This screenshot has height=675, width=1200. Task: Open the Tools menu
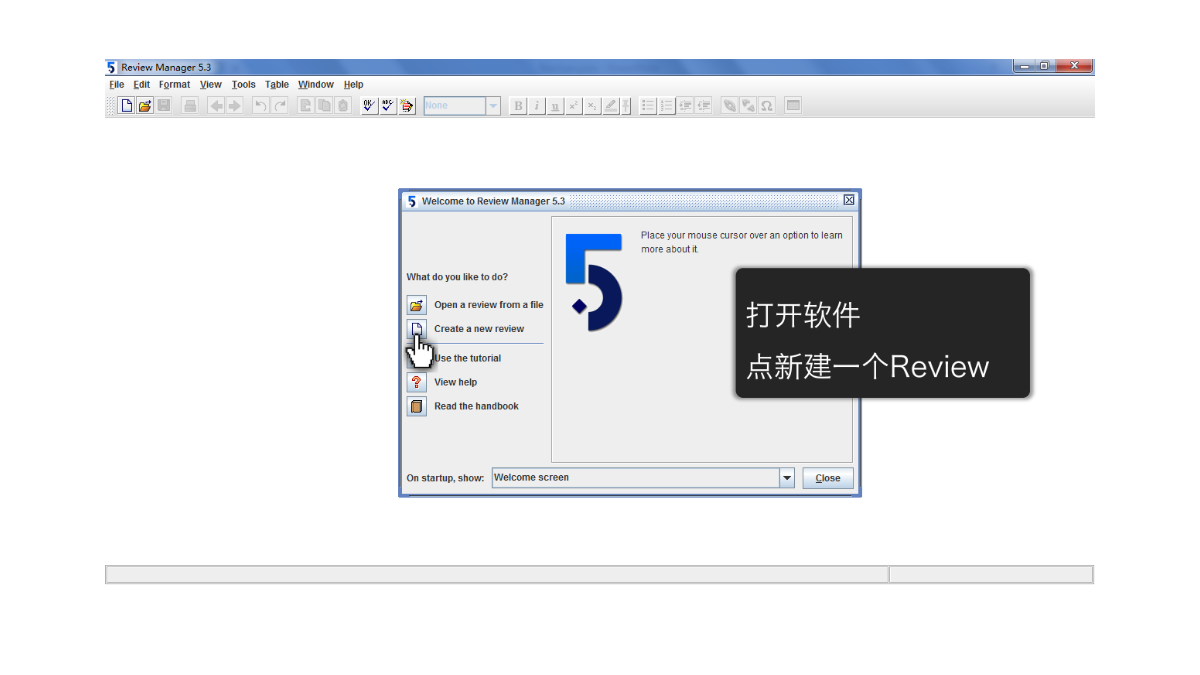(x=244, y=85)
